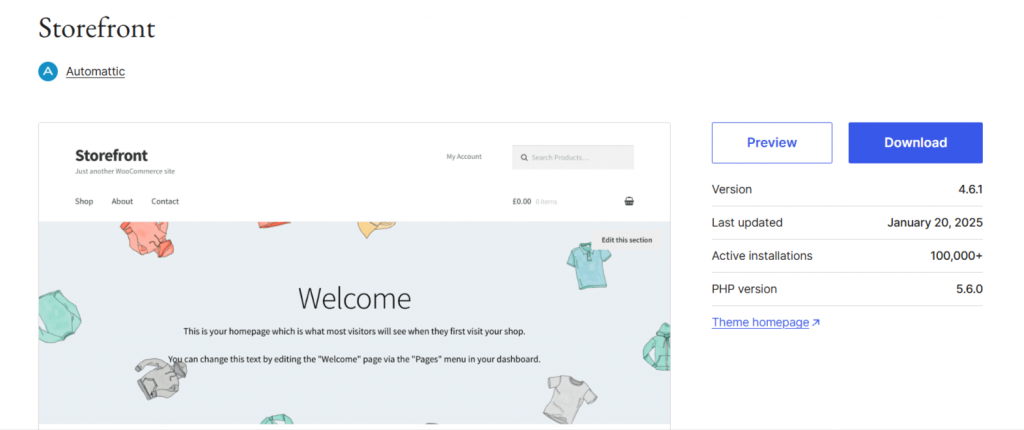
Task: Click the PHP version value 5.6.0
Action: coord(969,289)
